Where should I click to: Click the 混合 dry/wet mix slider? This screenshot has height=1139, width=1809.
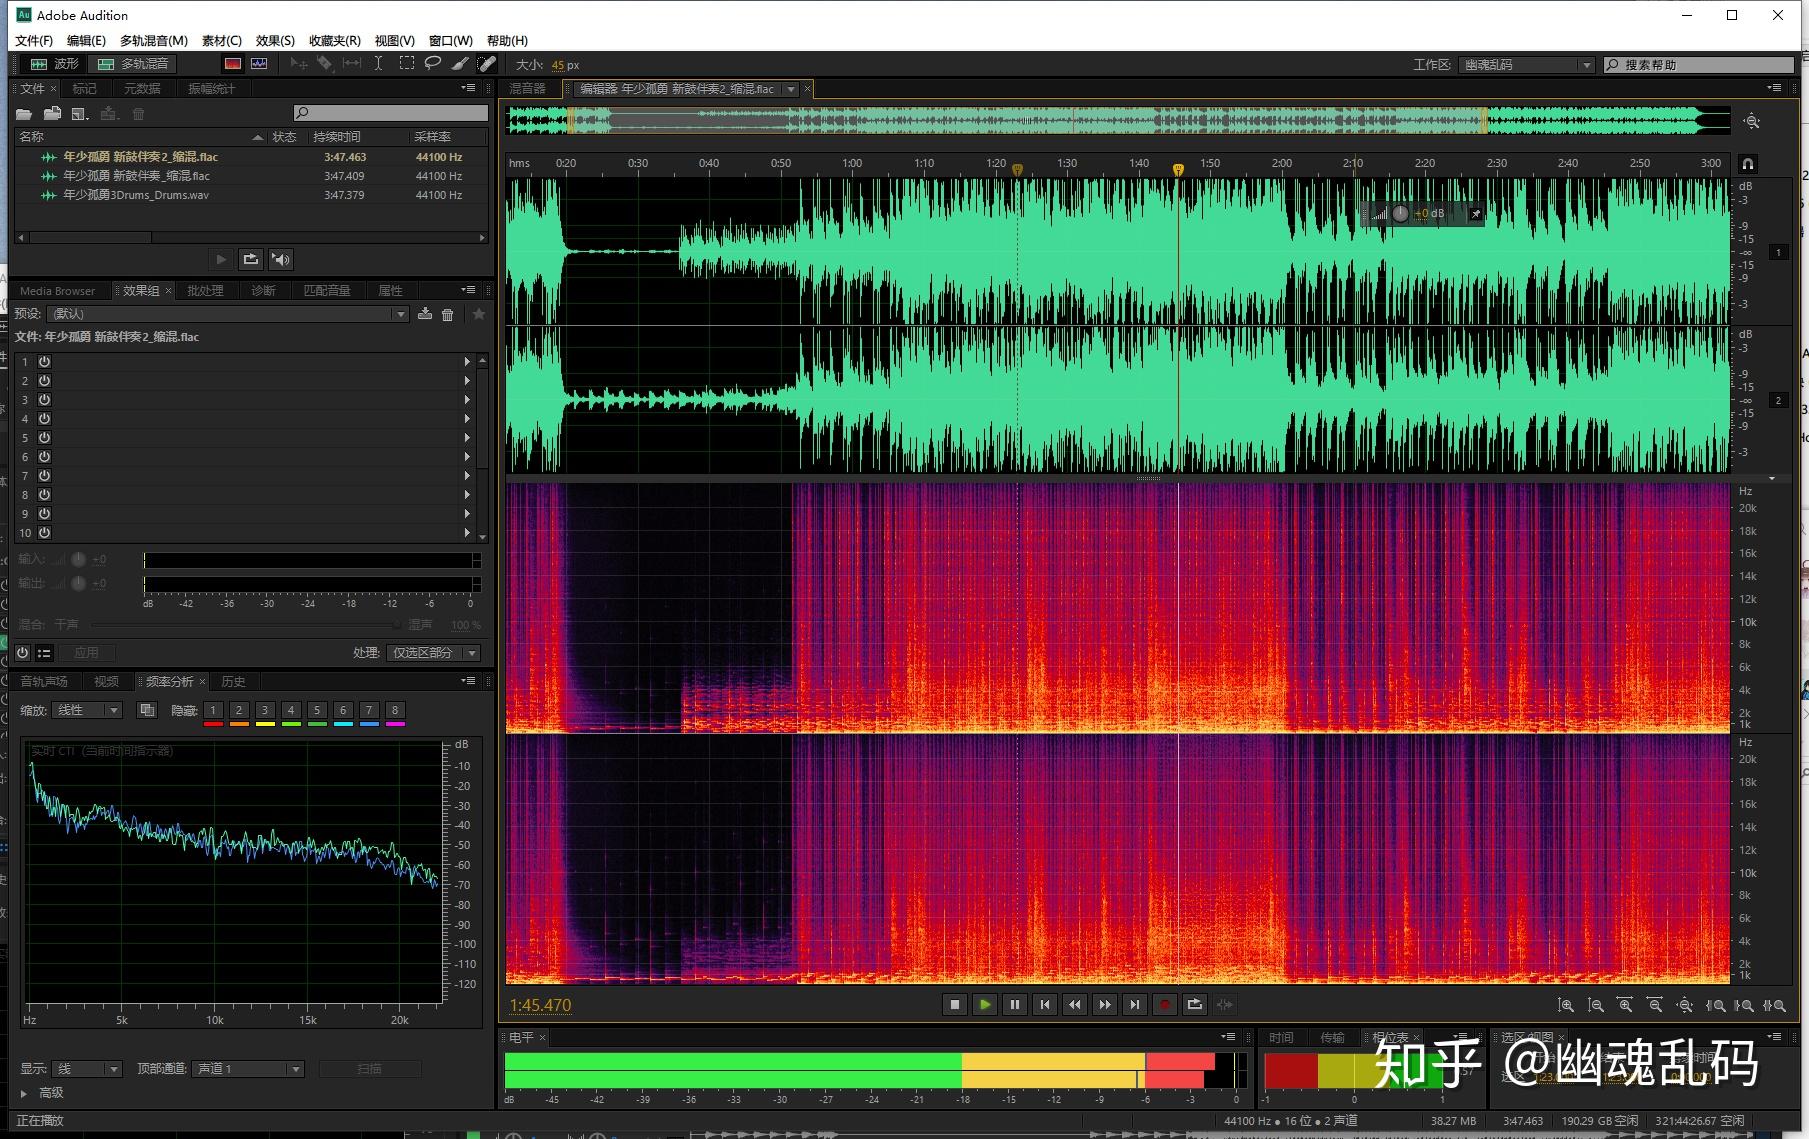(248, 625)
